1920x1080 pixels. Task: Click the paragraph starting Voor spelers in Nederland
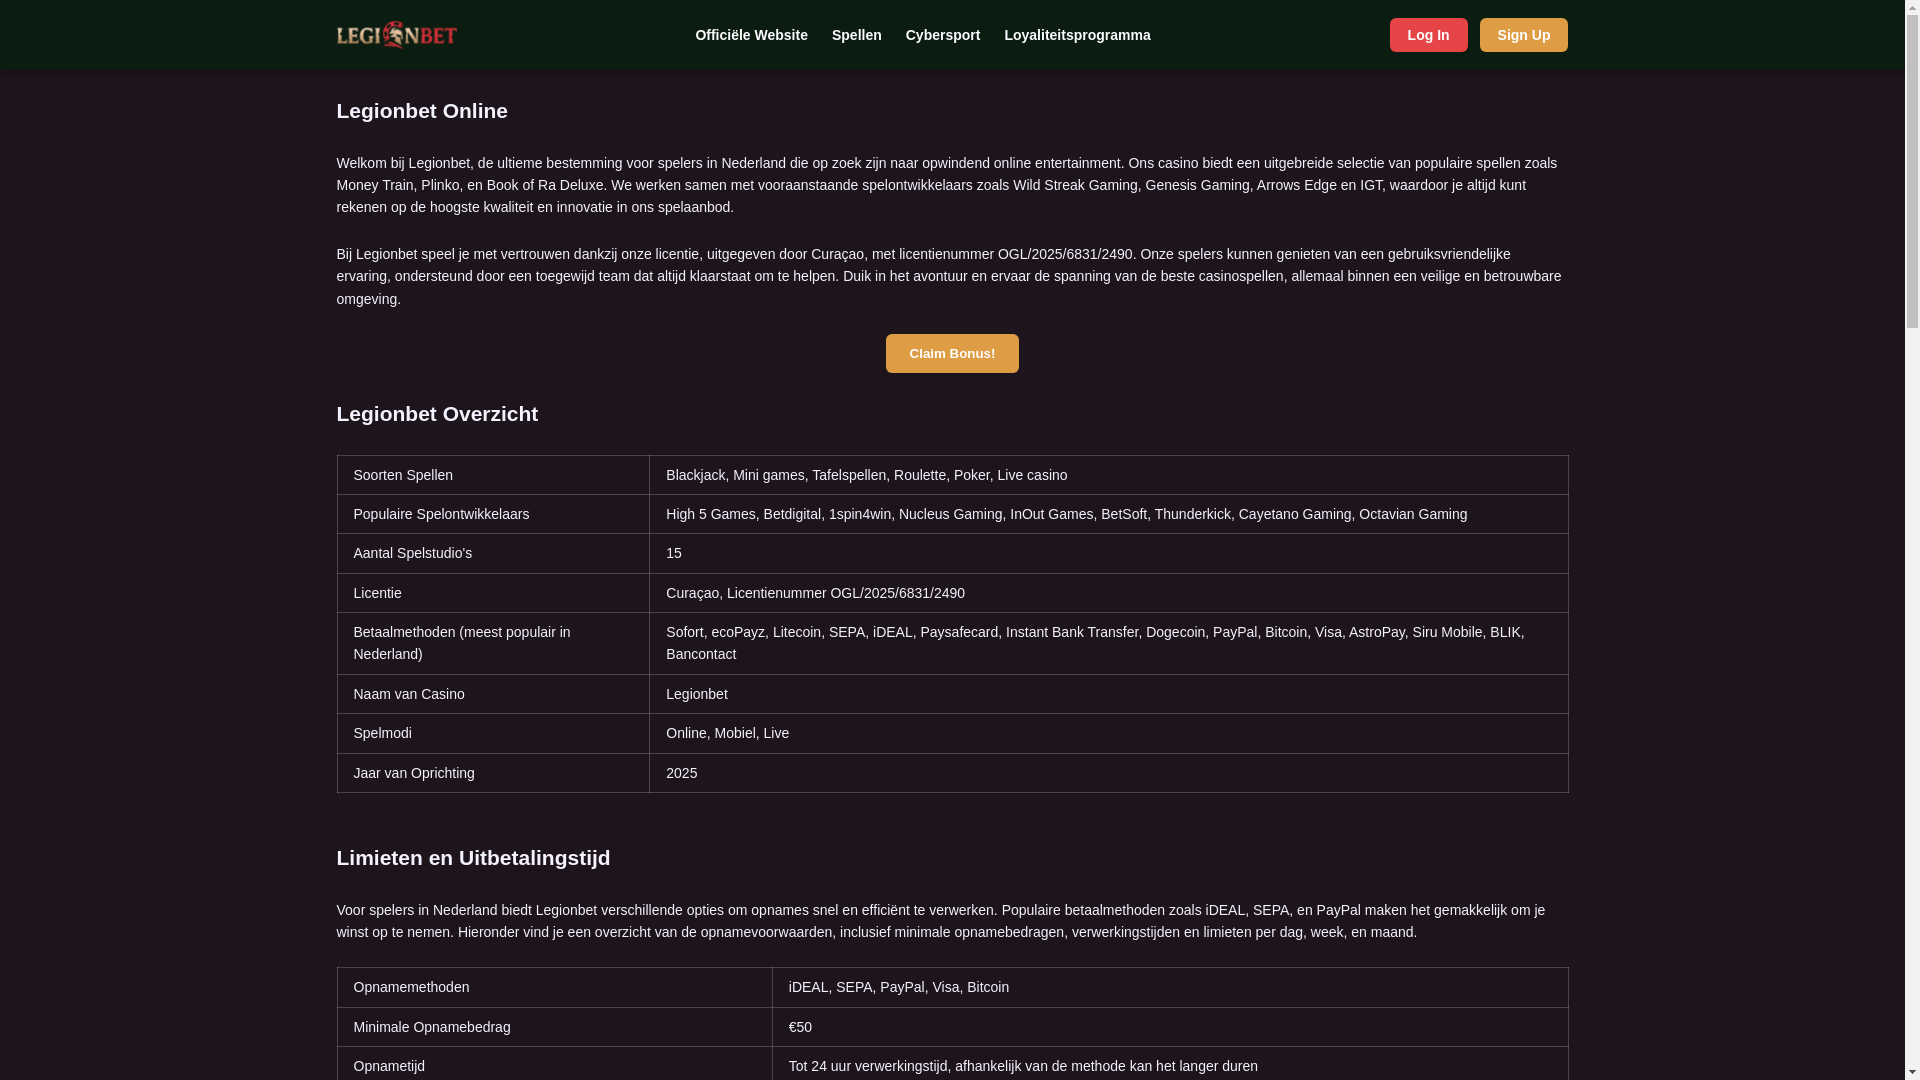[x=952, y=921]
